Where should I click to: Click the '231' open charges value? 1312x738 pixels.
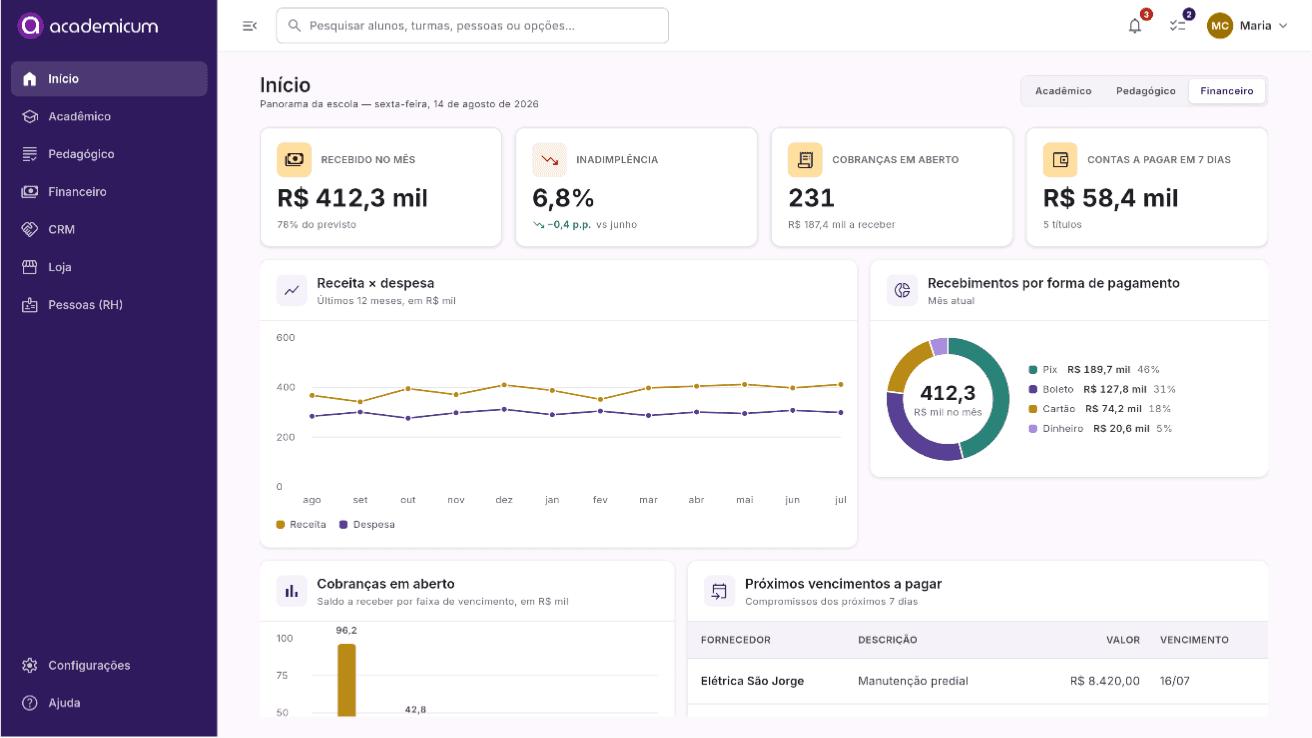[811, 198]
